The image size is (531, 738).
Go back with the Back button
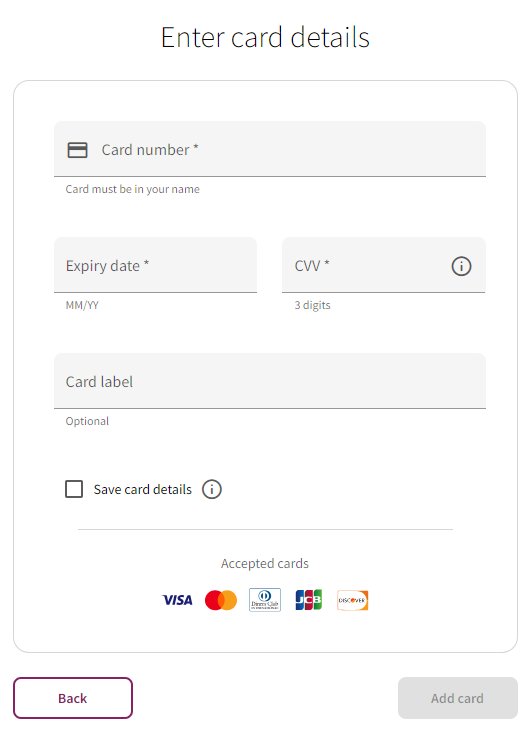click(x=73, y=698)
